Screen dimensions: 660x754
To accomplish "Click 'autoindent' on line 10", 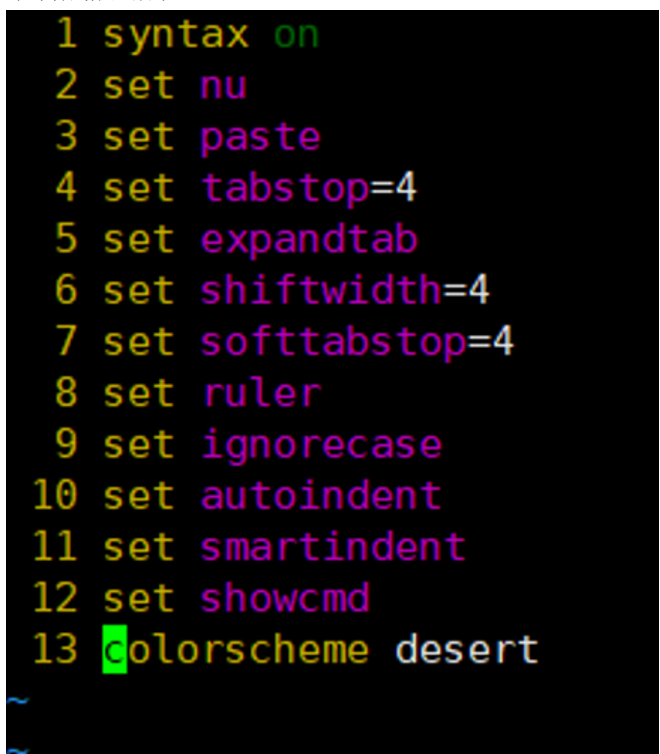I will pyautogui.click(x=321, y=495).
